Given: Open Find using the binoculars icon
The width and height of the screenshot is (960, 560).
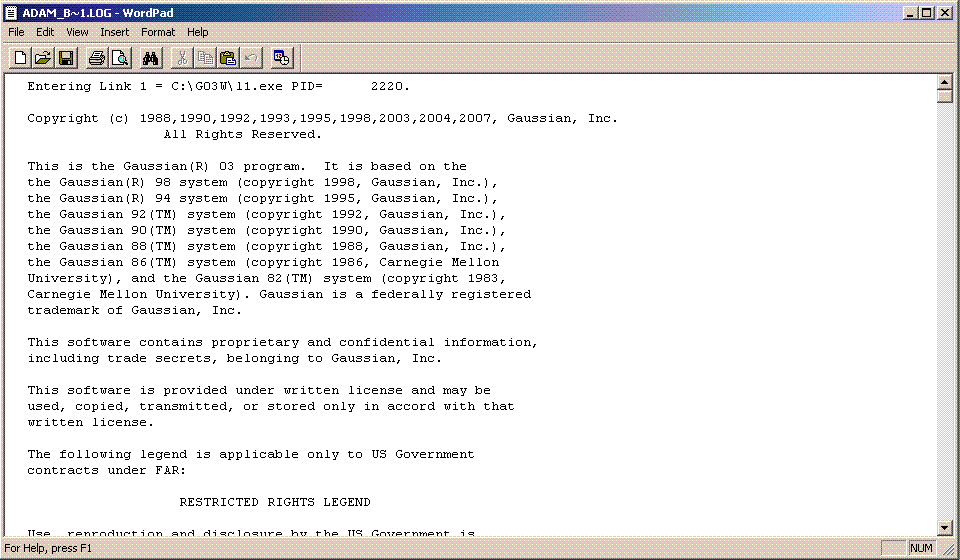Looking at the screenshot, I should point(151,58).
